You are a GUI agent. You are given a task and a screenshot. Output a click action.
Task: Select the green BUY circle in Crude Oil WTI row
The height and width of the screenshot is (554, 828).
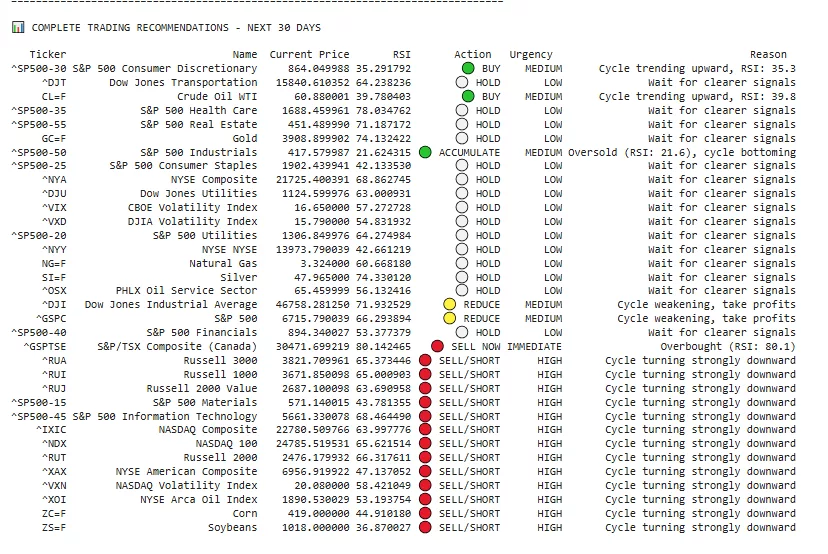pos(467,97)
